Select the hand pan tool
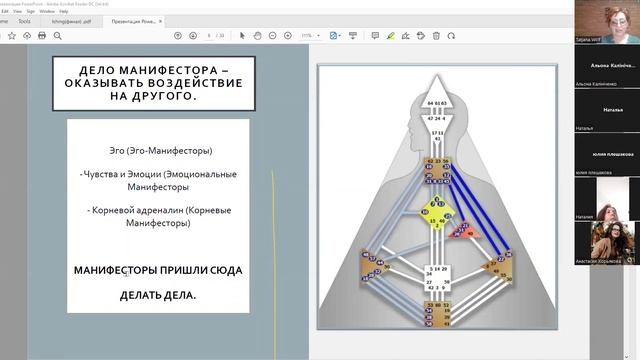 [257, 36]
